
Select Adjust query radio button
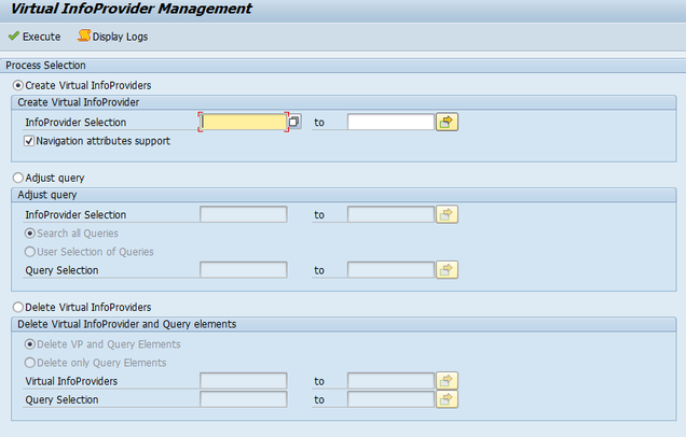(18, 178)
